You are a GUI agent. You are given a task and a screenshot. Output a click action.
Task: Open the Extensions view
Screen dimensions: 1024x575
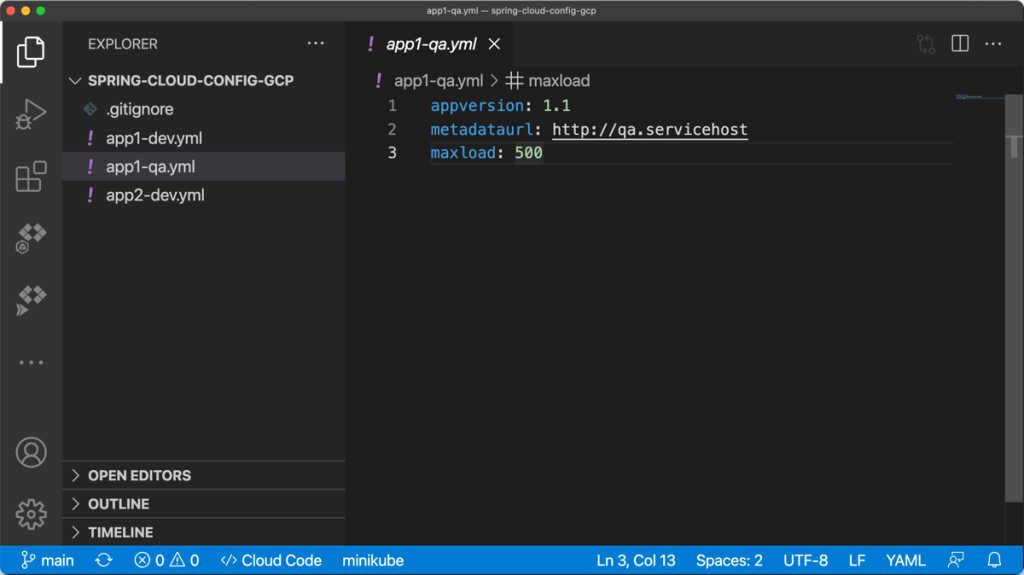coord(31,177)
